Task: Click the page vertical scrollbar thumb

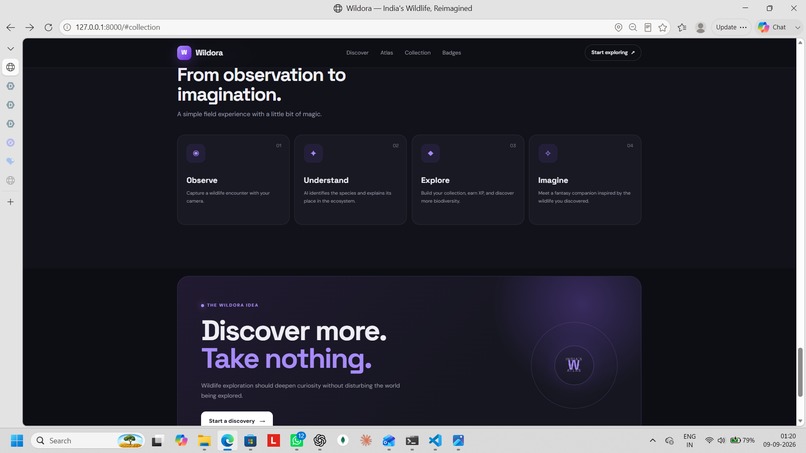Action: [800, 372]
